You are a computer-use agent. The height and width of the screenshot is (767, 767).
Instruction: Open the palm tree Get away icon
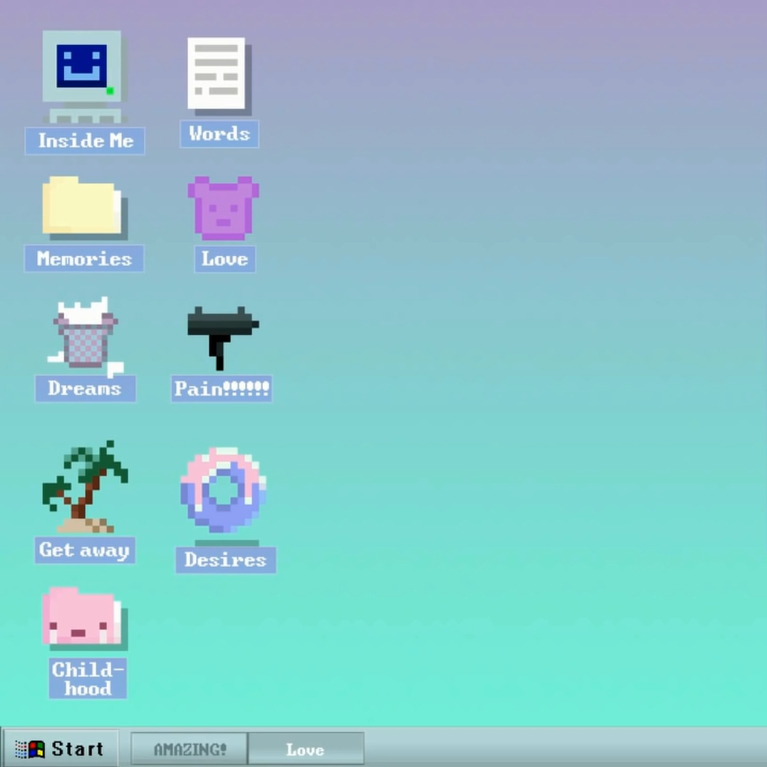(x=85, y=486)
